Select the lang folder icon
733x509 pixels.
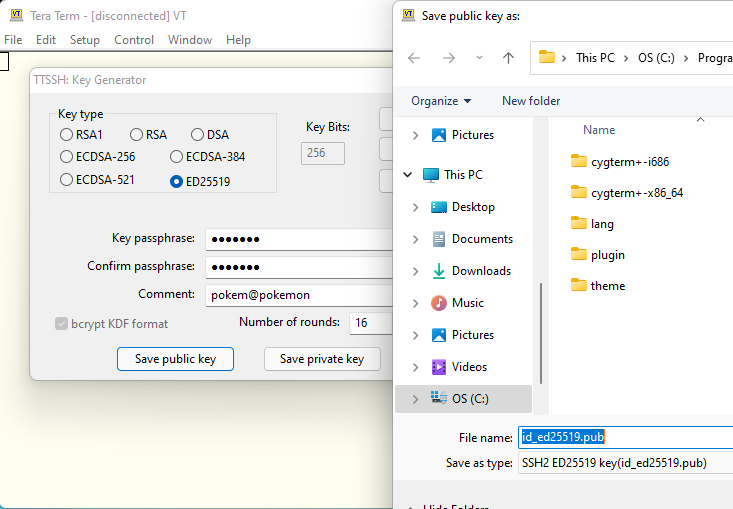579,223
